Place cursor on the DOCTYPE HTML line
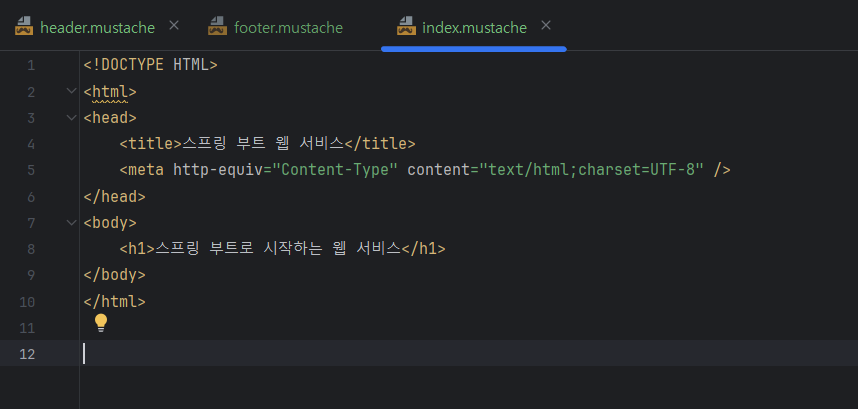 tap(150, 65)
